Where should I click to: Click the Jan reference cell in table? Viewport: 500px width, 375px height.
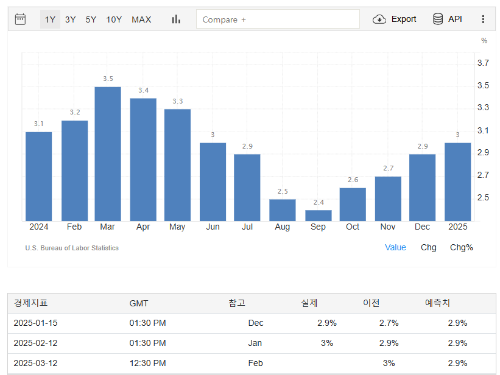click(x=255, y=343)
